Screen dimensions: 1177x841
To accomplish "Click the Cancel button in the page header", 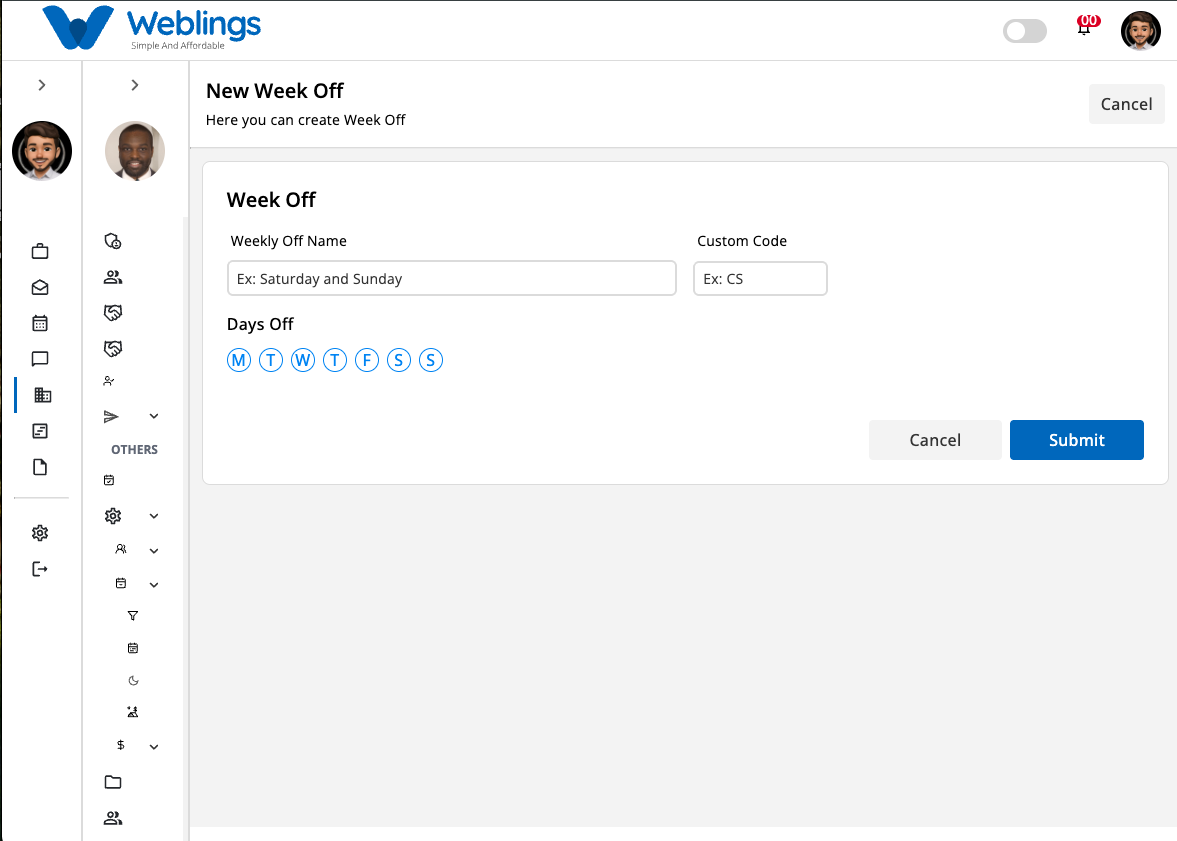I will [1127, 104].
